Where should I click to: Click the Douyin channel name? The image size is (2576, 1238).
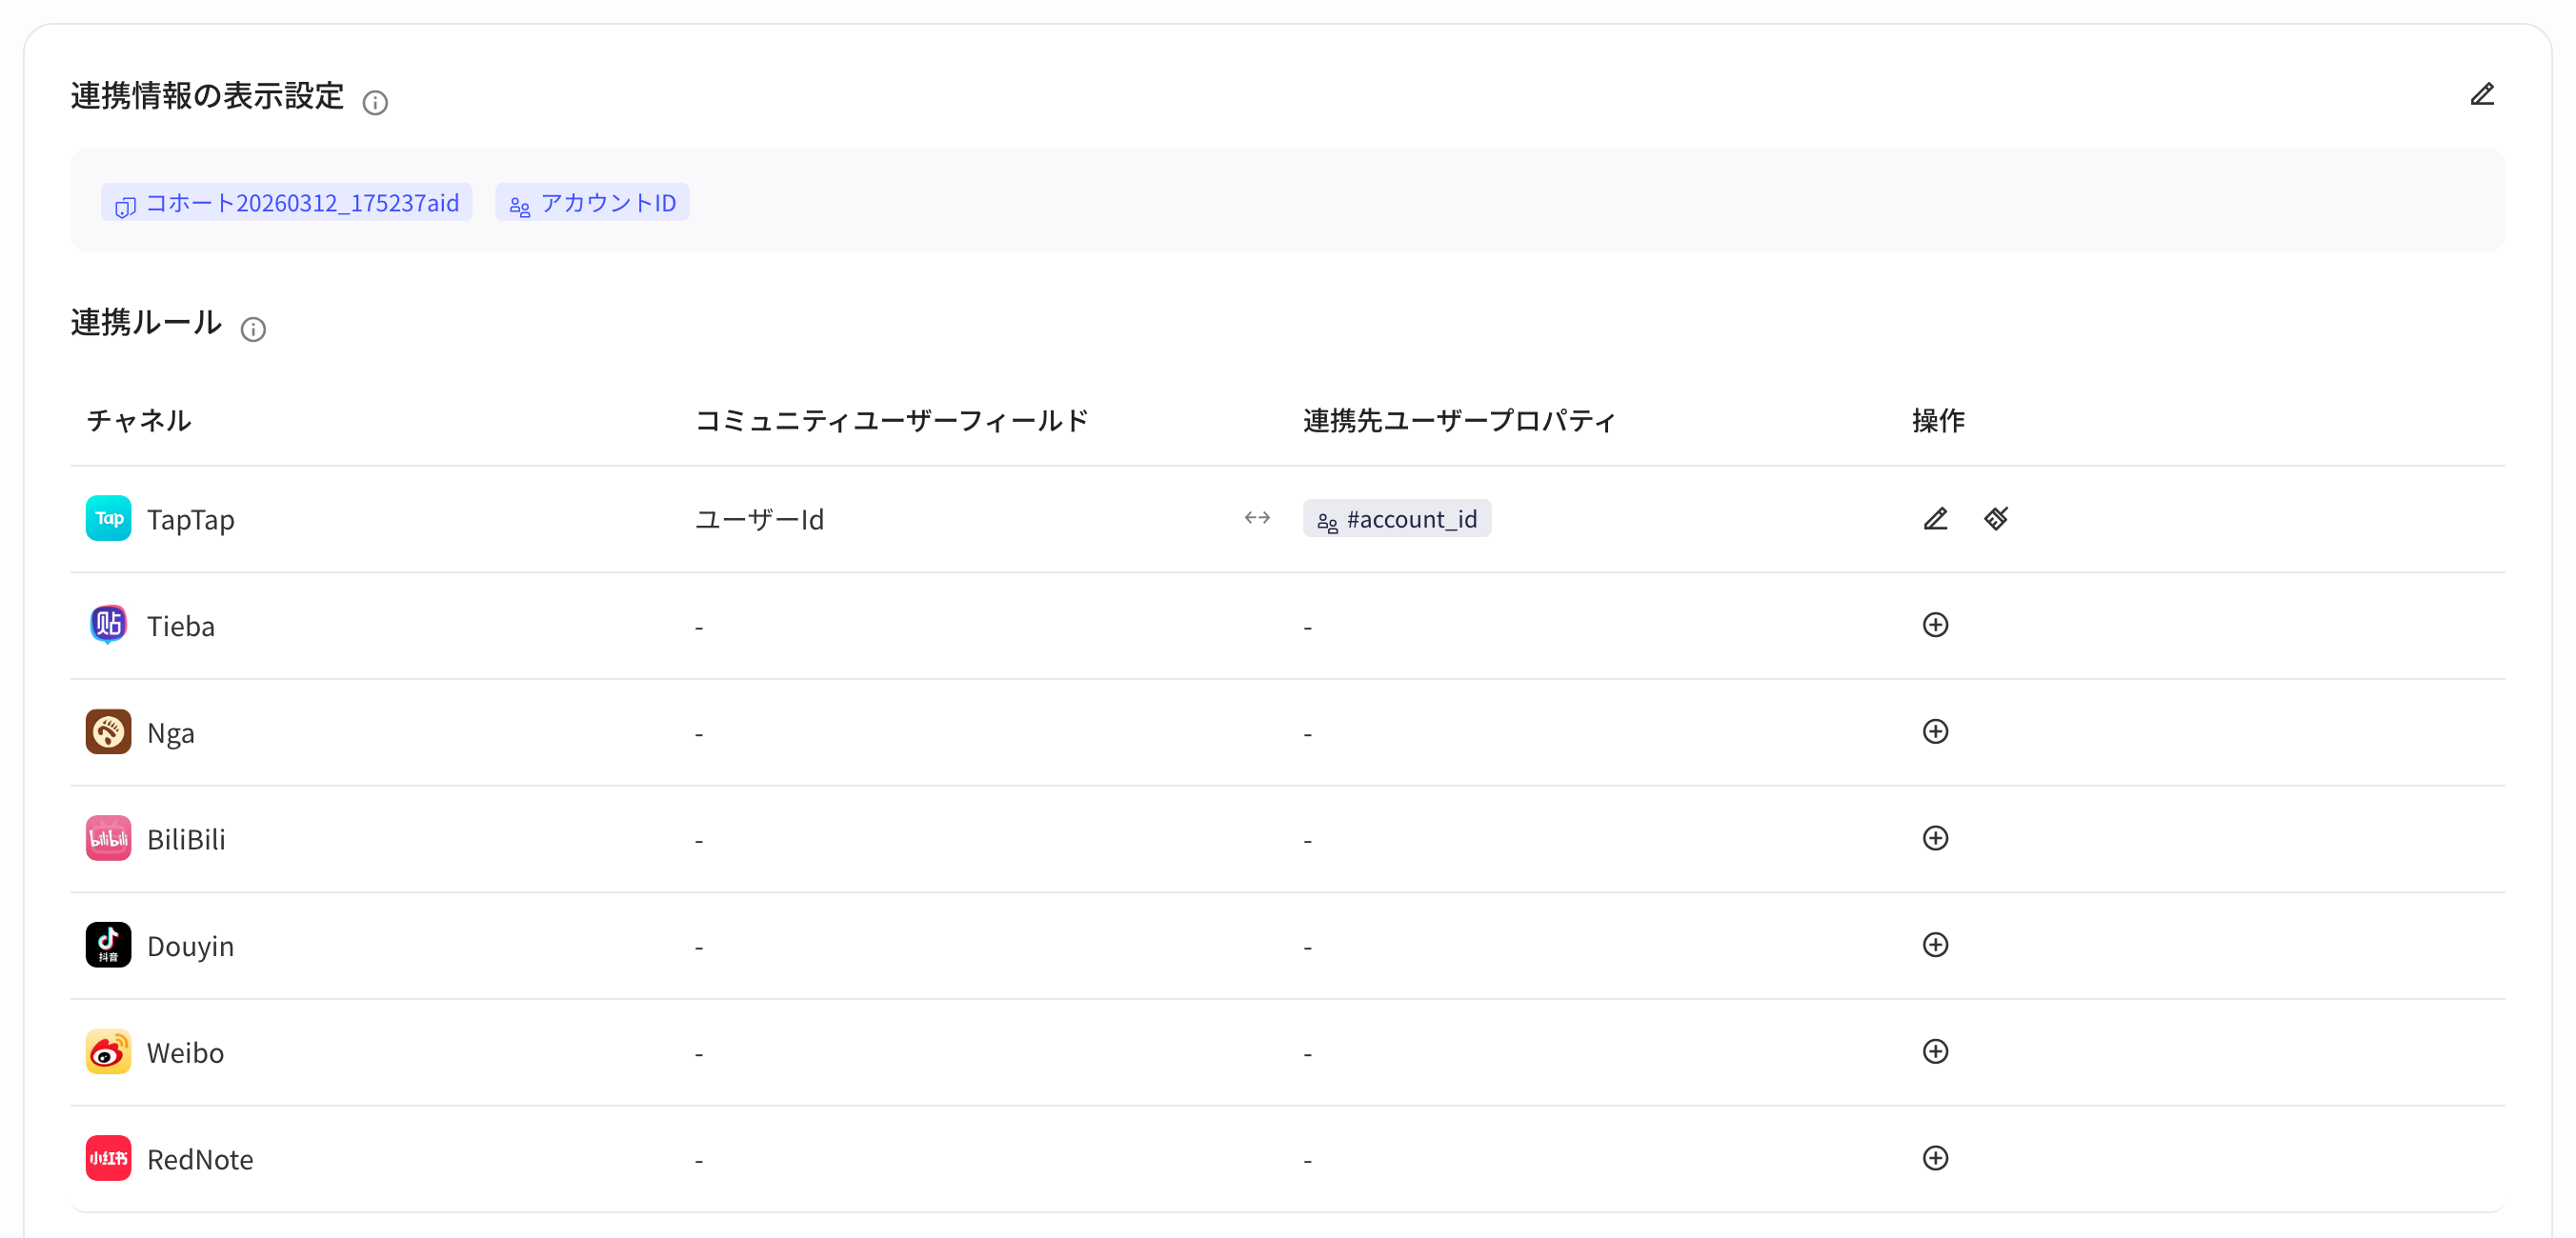point(190,947)
